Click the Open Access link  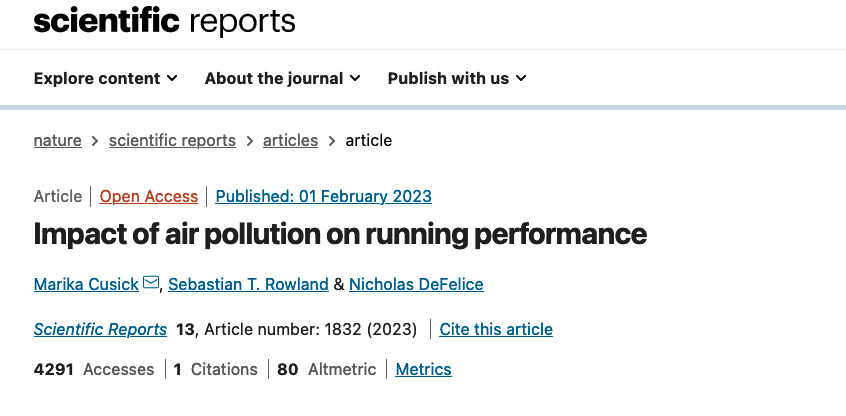pos(148,196)
